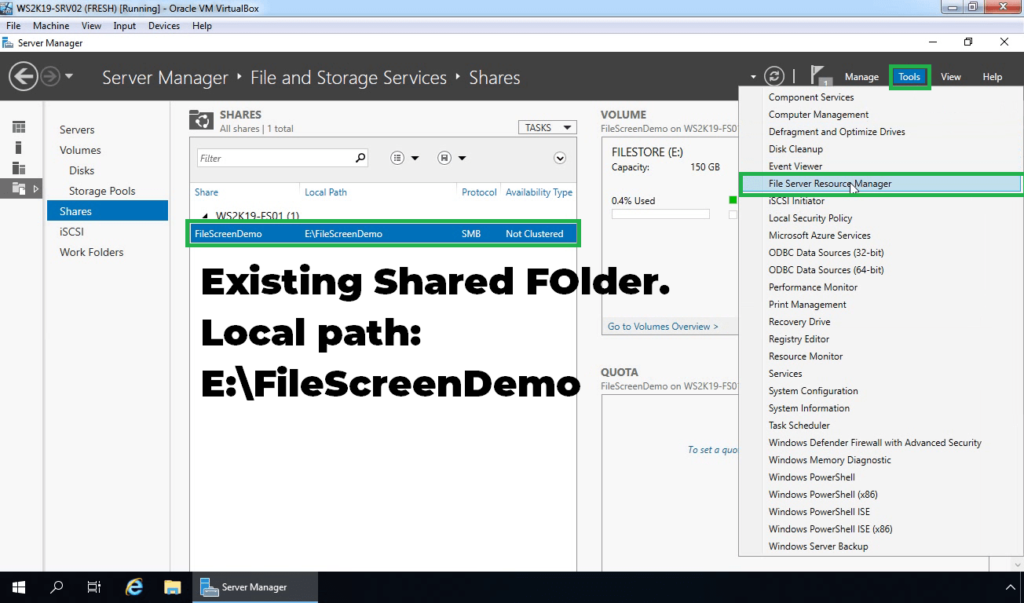Open the list options dropdown arrow
Screen dimensions: 1024x603
(415, 158)
